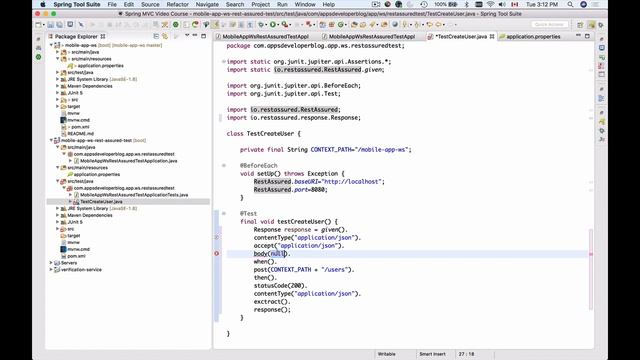Click the red error mark in overview ruler
Image resolution: width=640 pixels, height=360 pixels.
tap(591, 254)
